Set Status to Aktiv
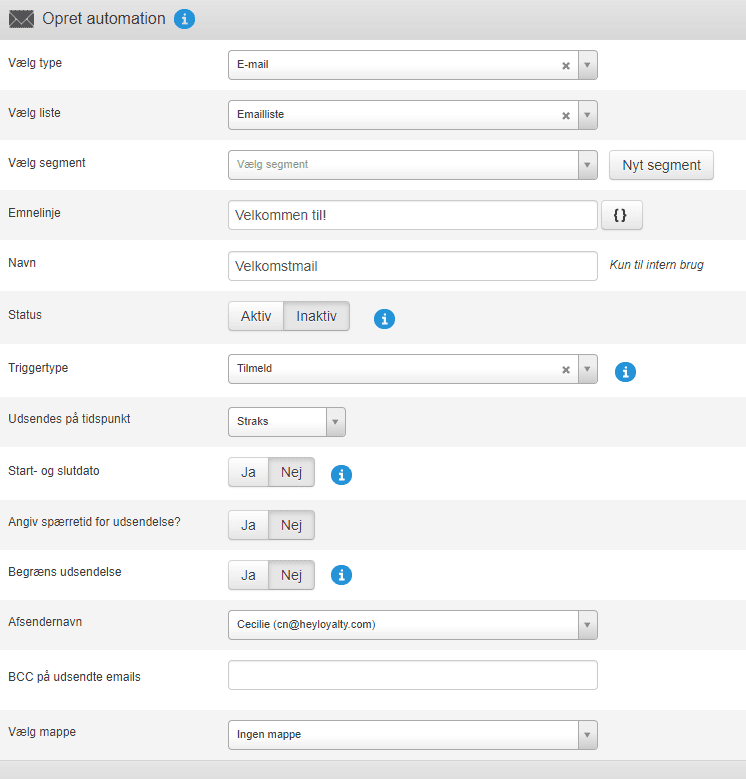Viewport: 746px width, 779px height. (256, 316)
